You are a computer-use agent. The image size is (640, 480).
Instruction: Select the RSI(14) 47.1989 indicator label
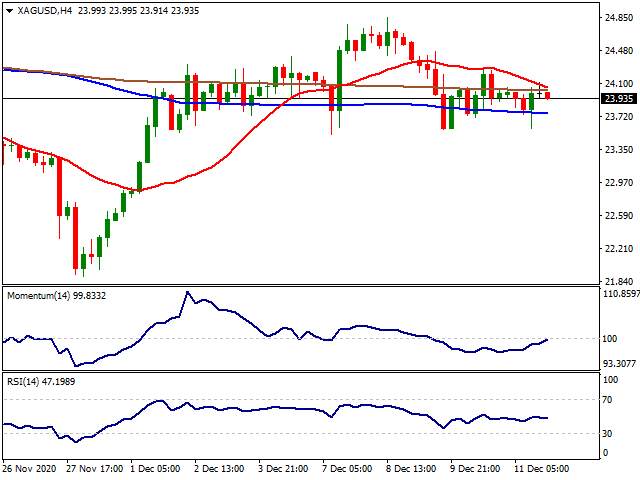point(41,382)
